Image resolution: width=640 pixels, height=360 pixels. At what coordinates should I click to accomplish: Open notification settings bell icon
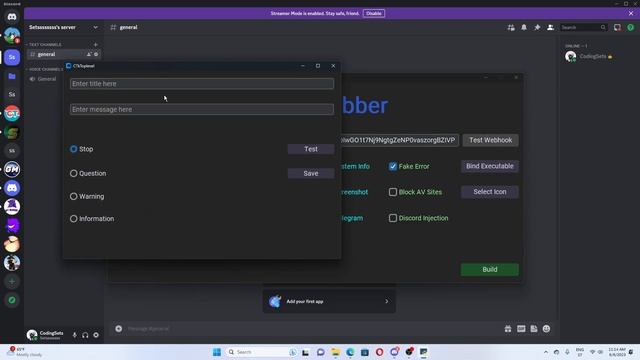pyautogui.click(x=524, y=27)
